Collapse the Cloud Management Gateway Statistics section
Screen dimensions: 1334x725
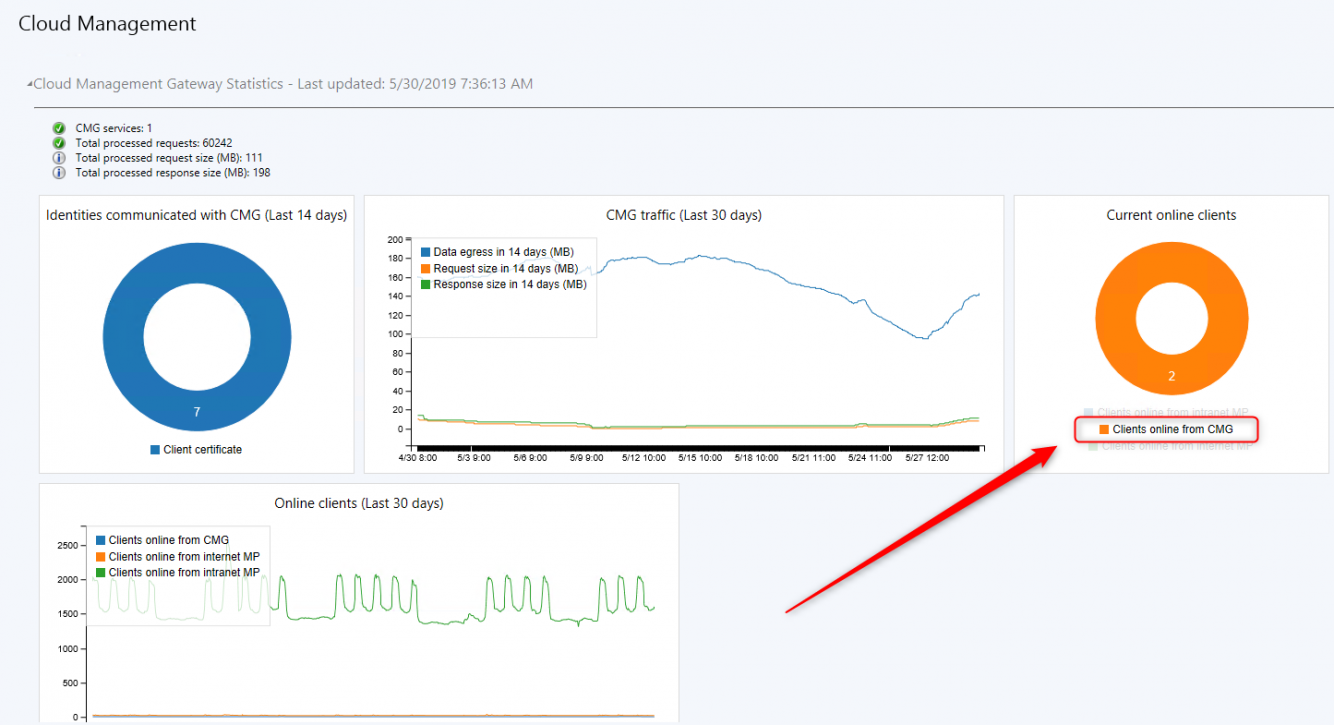(x=31, y=83)
